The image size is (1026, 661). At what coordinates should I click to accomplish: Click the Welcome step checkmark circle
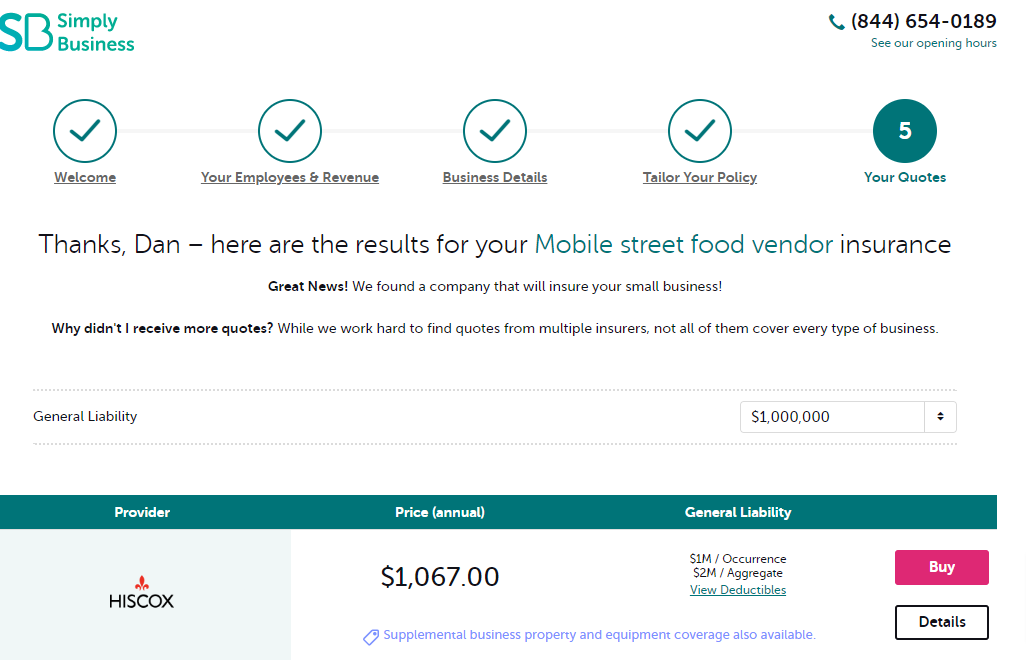tap(85, 130)
